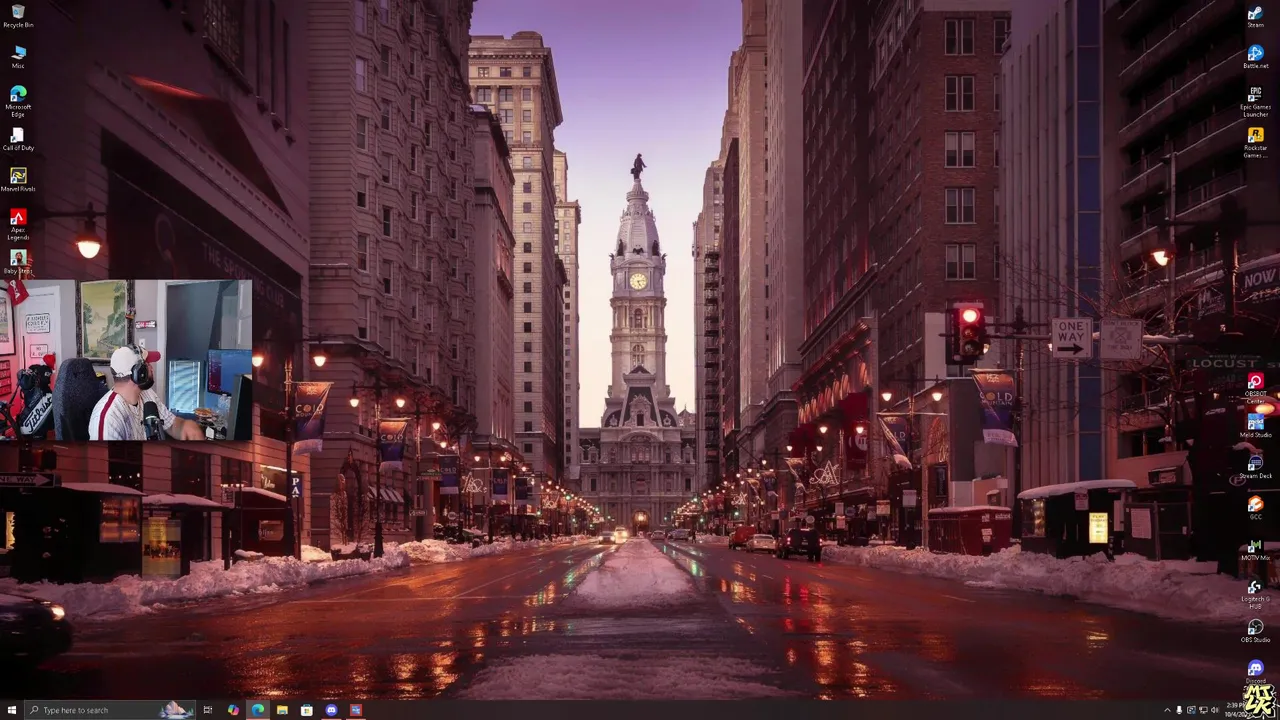Switch to Microsoft Edge in taskbar
Image resolution: width=1280 pixels, height=720 pixels.
[257, 710]
